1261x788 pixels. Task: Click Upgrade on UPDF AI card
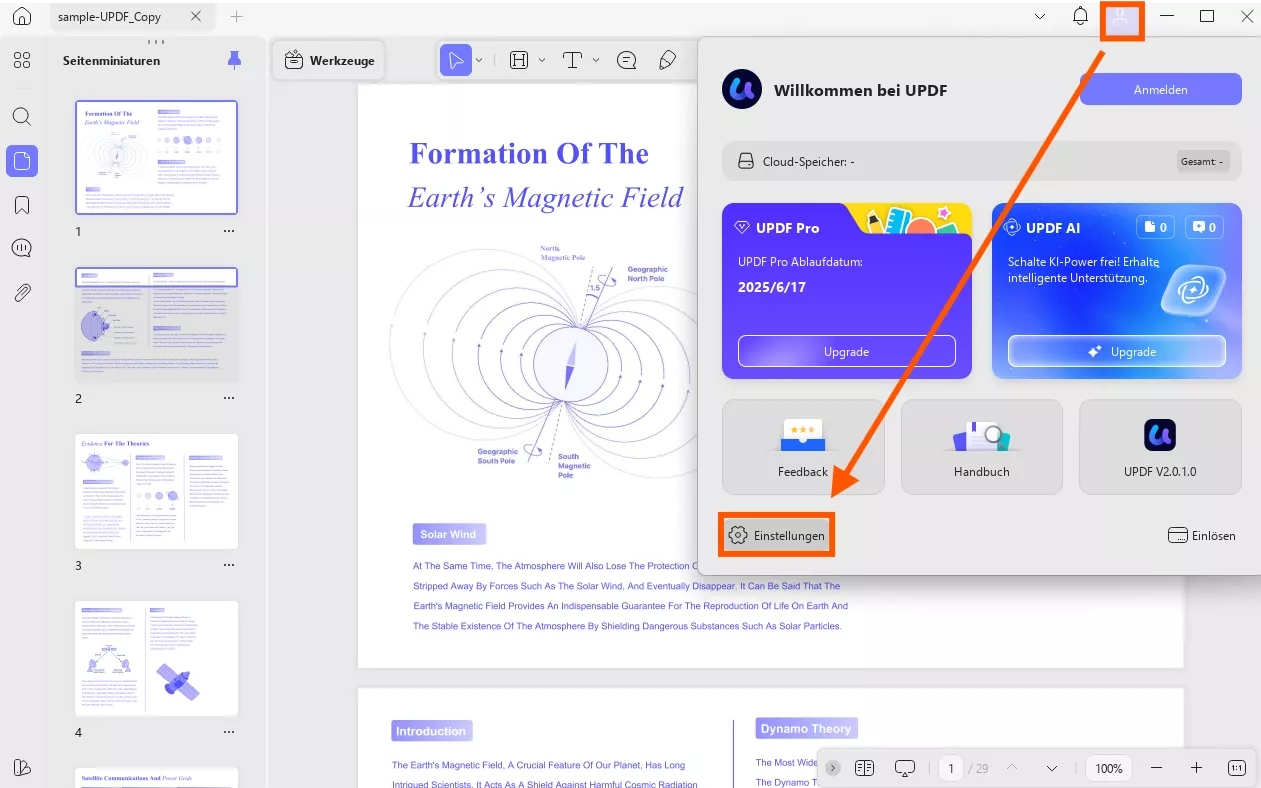tap(1117, 351)
